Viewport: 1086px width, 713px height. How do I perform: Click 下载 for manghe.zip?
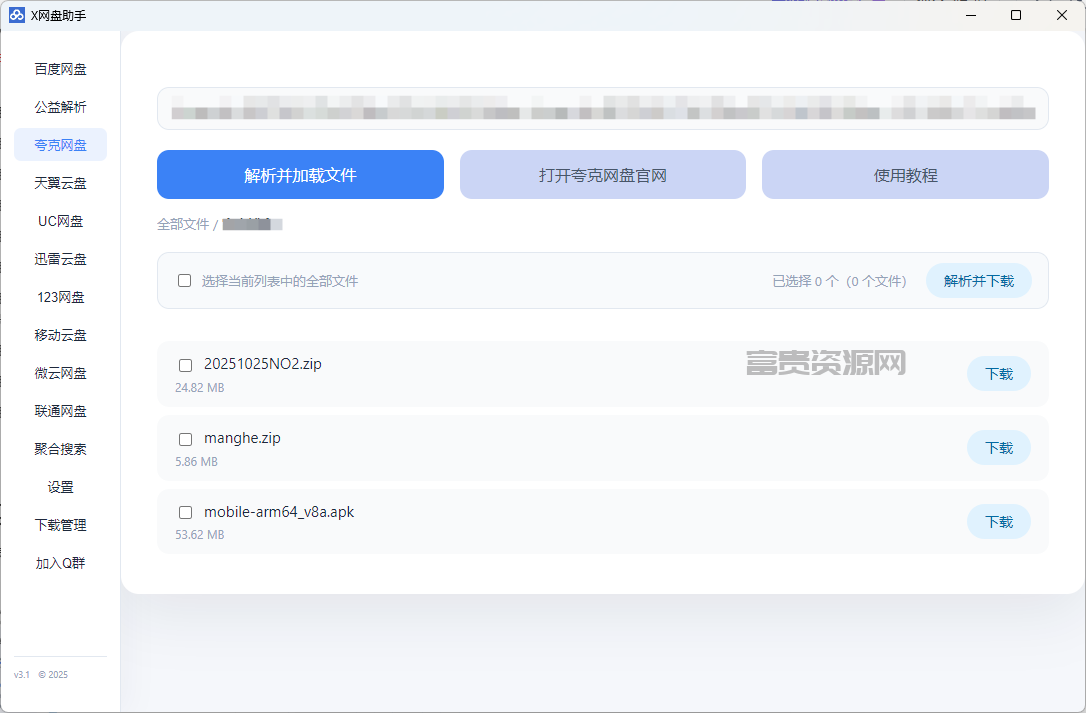point(999,448)
